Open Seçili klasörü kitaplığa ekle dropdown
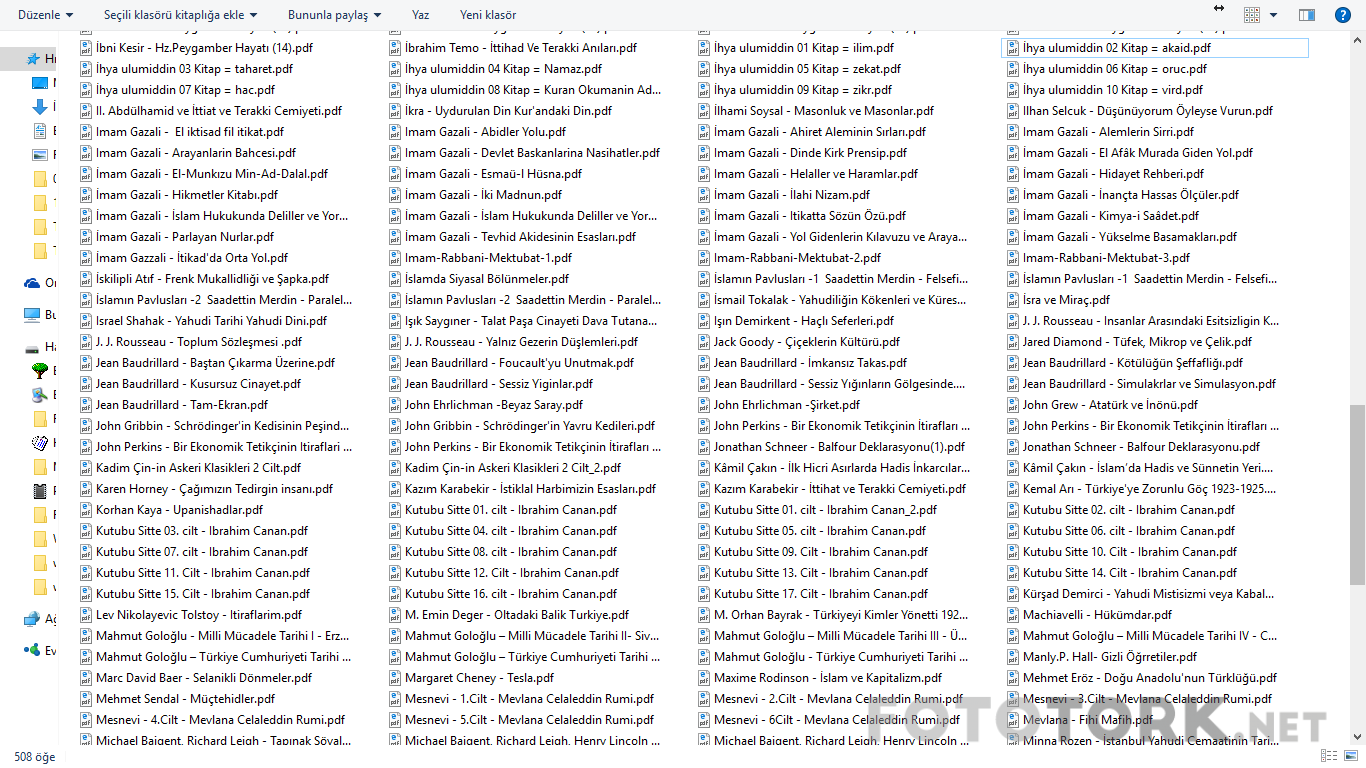Viewport: 1366px width, 768px height. click(180, 15)
